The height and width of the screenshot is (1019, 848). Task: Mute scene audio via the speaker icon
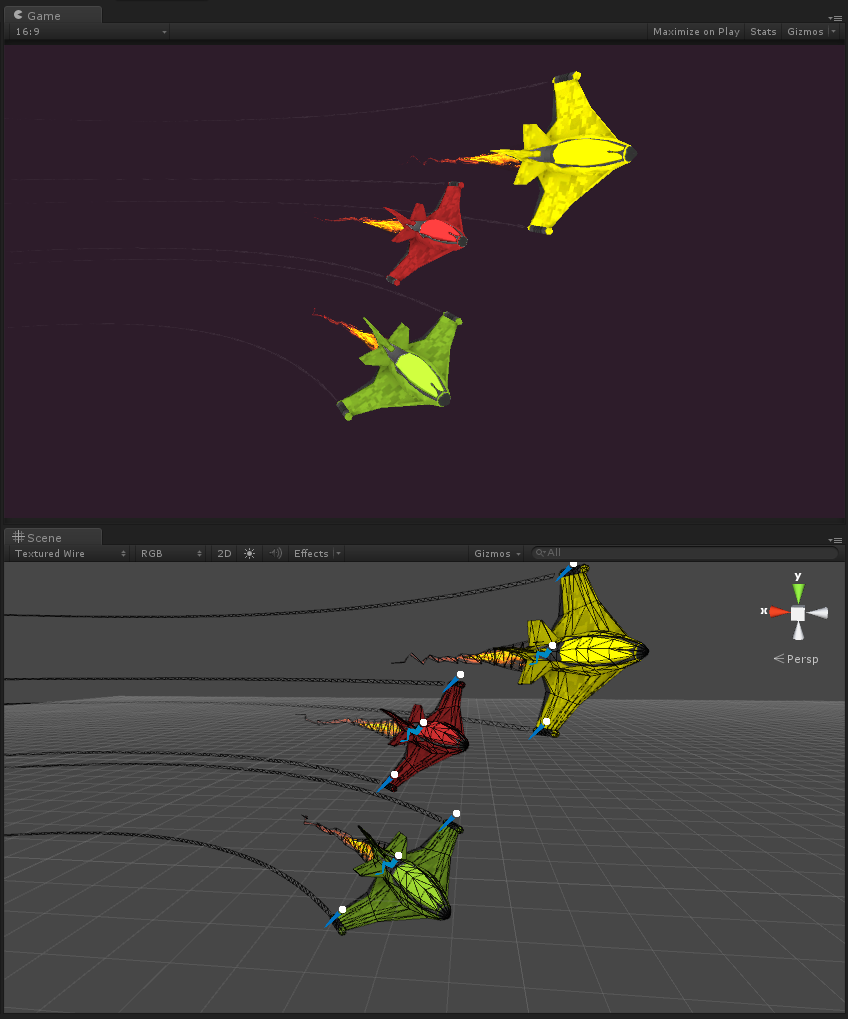click(x=275, y=553)
